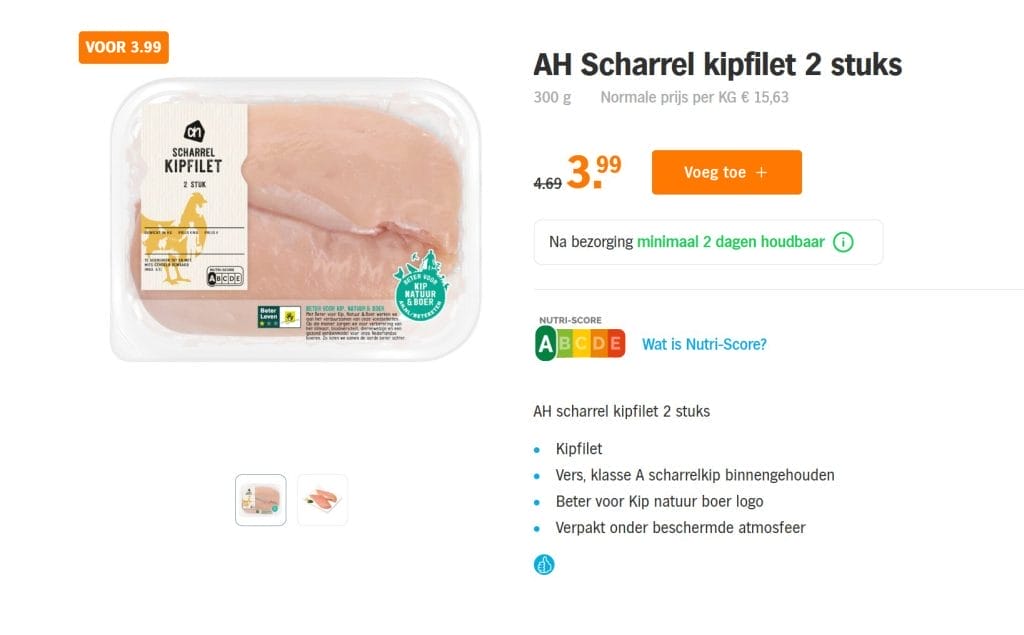Click the crossed-out 4.69 old price
This screenshot has height=635, width=1024.
pyautogui.click(x=547, y=184)
